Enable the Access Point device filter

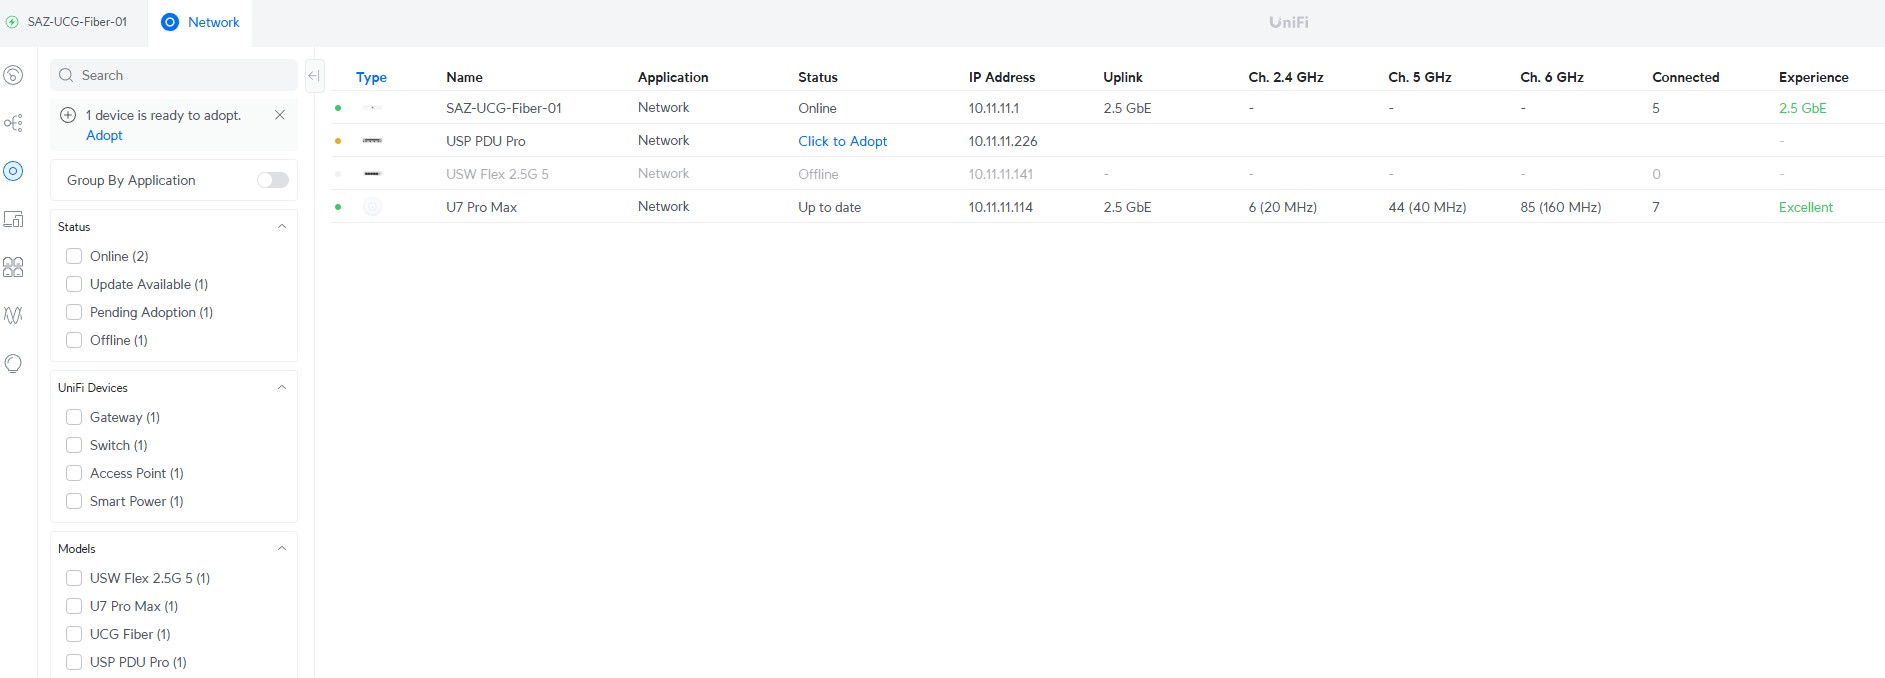(74, 473)
